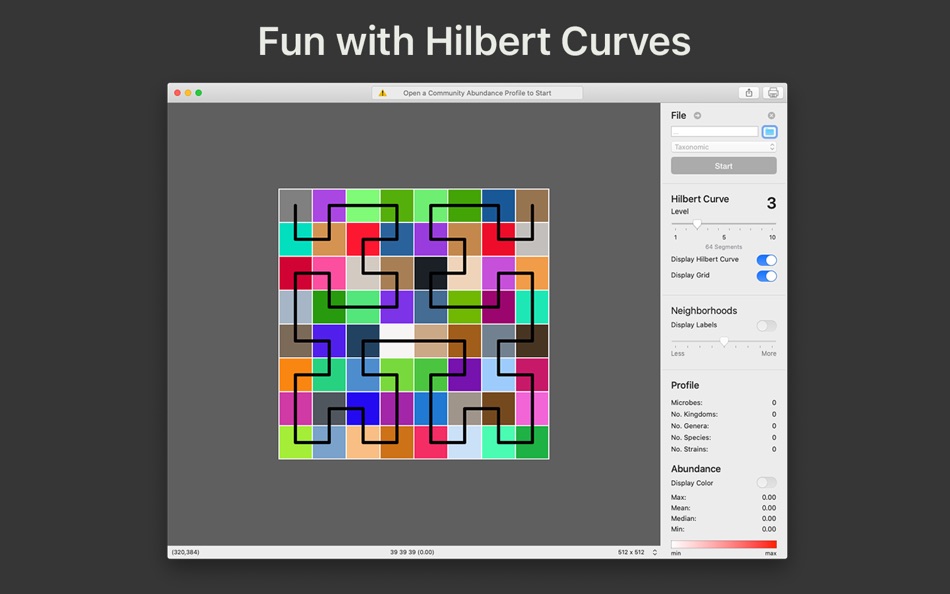The image size is (950, 594).
Task: Click the warning triangle icon in the title bar
Action: click(382, 93)
